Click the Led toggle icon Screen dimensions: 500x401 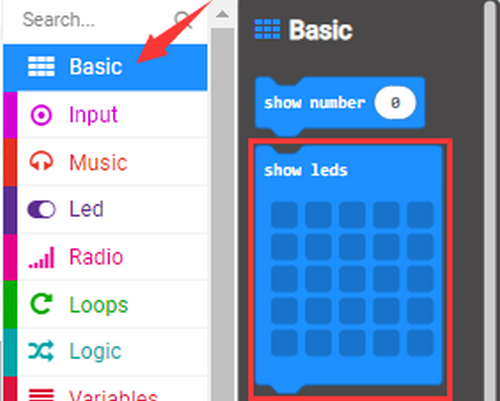41,209
